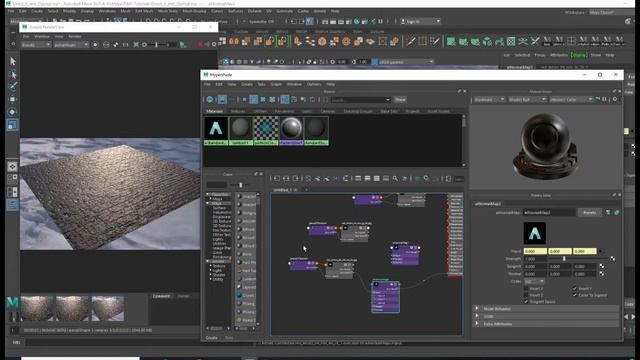Open the Sign In dropdown in the Maya toolbar
This screenshot has height=360, width=640.
pyautogui.click(x=420, y=21)
